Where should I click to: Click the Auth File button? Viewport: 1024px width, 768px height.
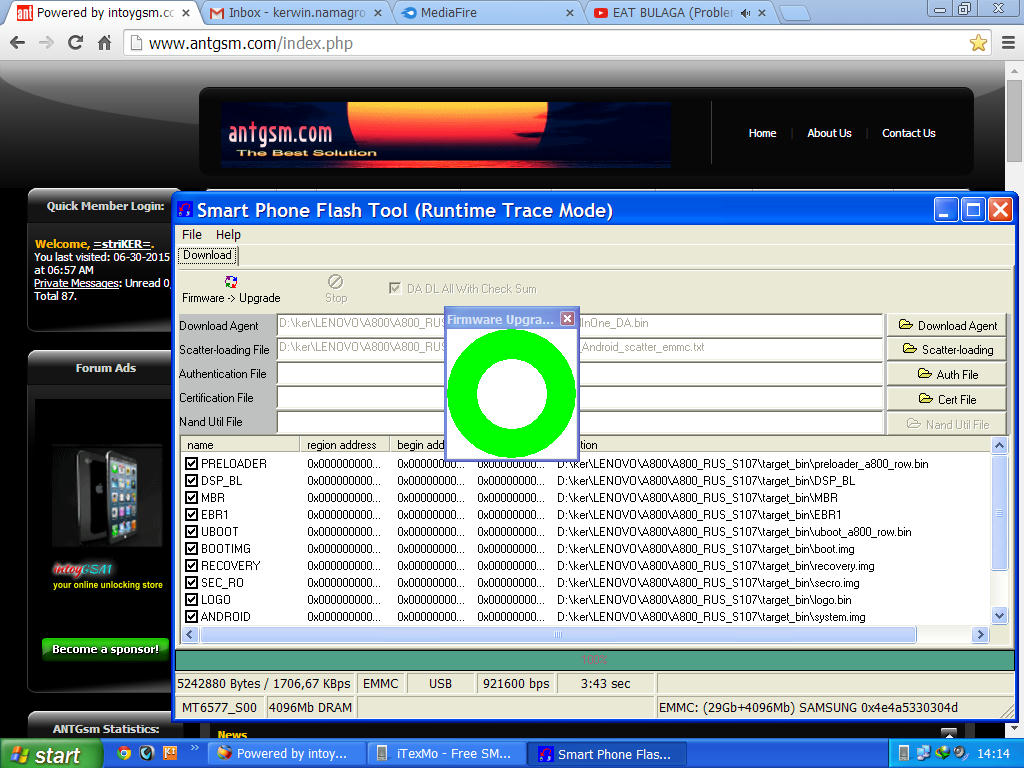[946, 374]
